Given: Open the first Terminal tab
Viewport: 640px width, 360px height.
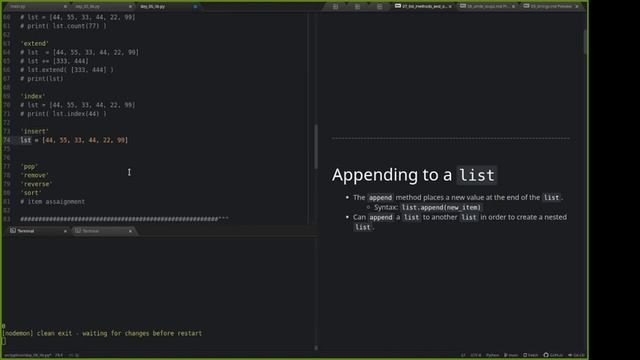Looking at the screenshot, I should [37, 231].
